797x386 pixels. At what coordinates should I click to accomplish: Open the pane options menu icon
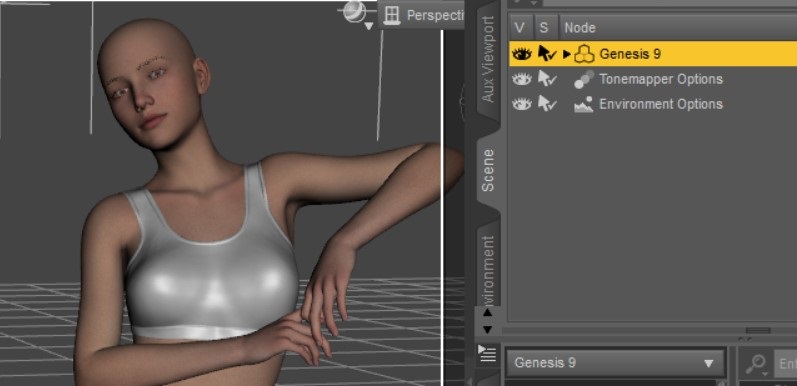(487, 353)
